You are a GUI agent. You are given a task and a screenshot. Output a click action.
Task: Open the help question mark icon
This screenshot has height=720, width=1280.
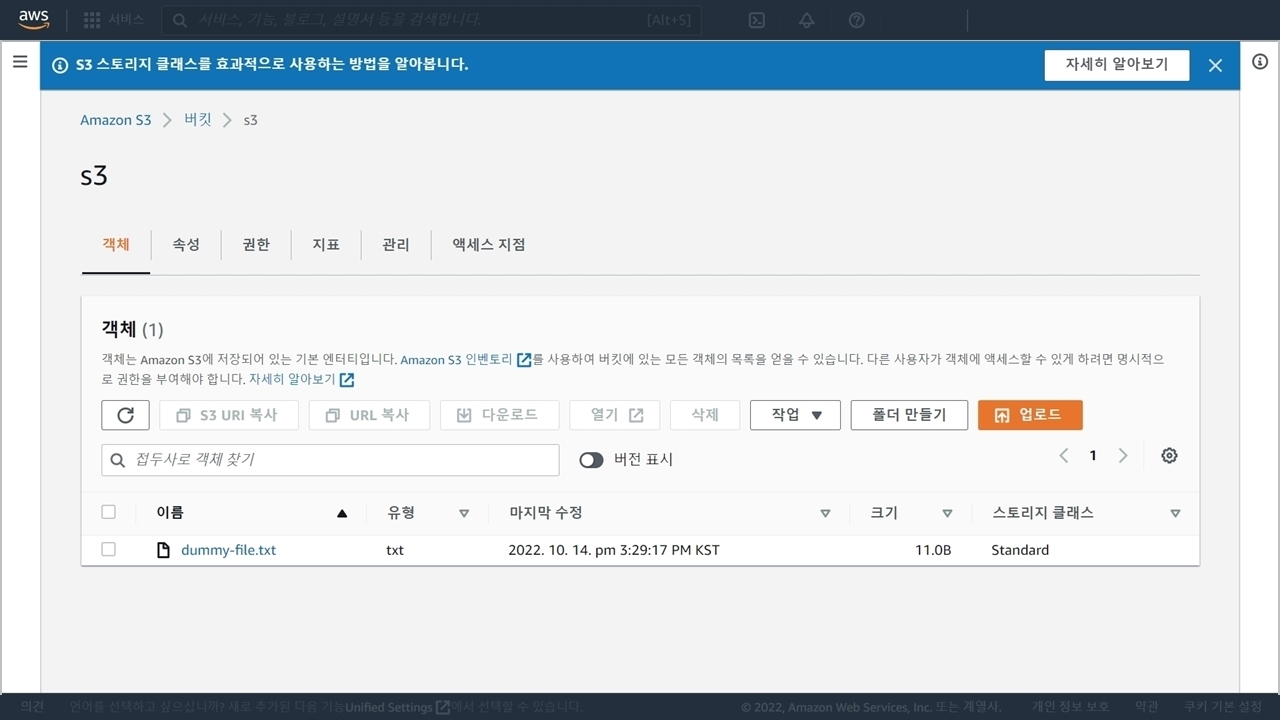click(856, 20)
